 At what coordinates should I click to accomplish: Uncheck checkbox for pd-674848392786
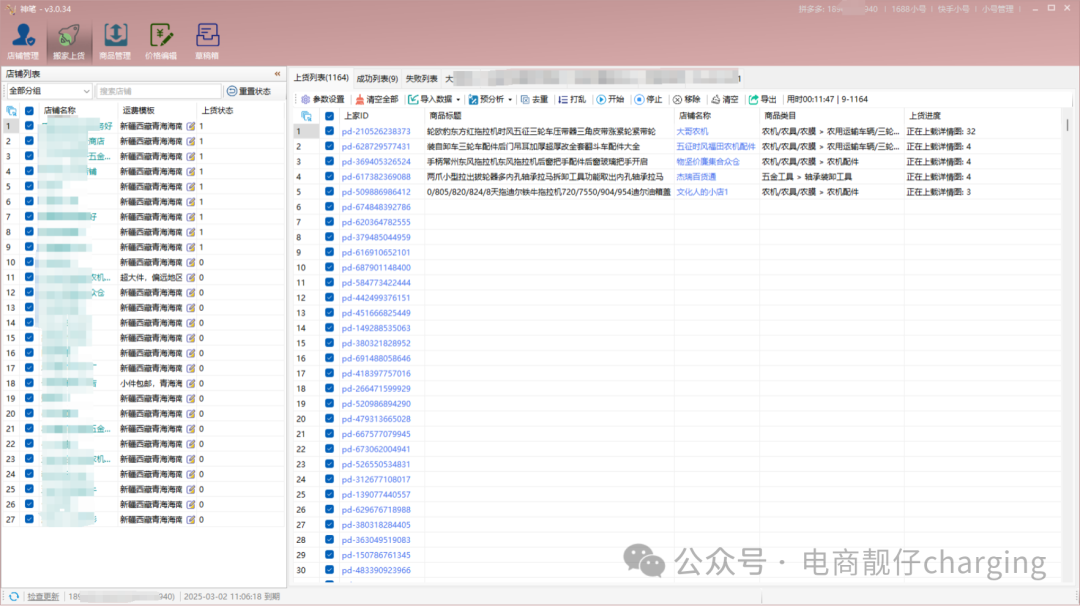click(x=329, y=207)
